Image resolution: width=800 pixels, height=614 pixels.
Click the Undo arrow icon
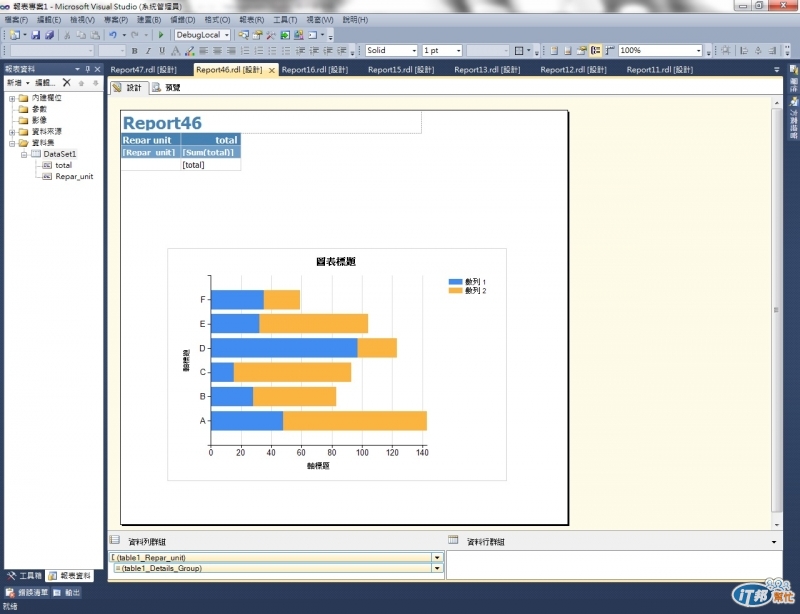pos(112,35)
